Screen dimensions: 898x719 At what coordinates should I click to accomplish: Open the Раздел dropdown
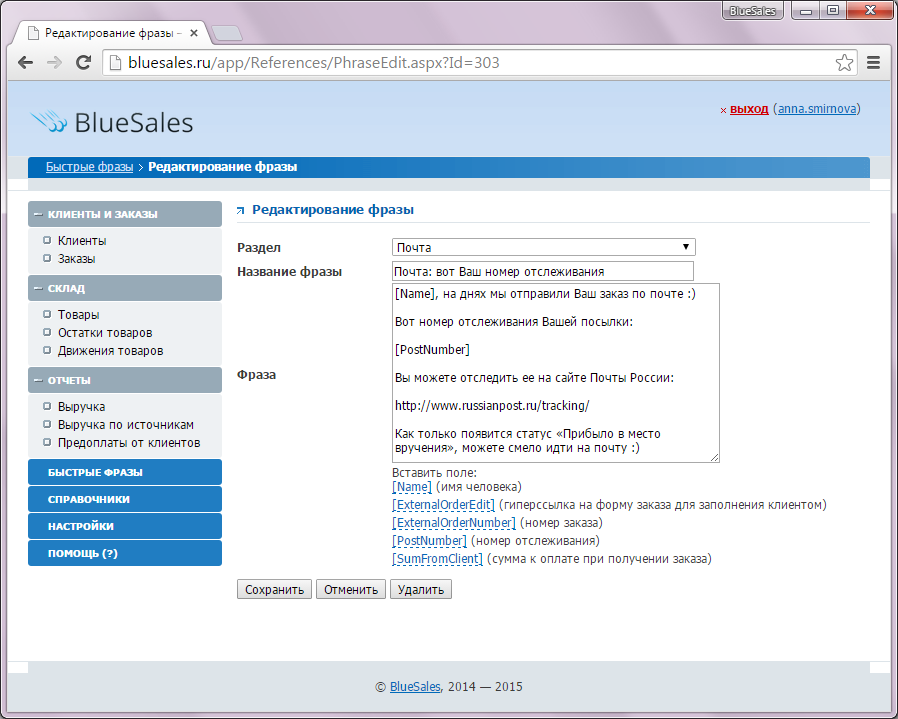pos(543,247)
